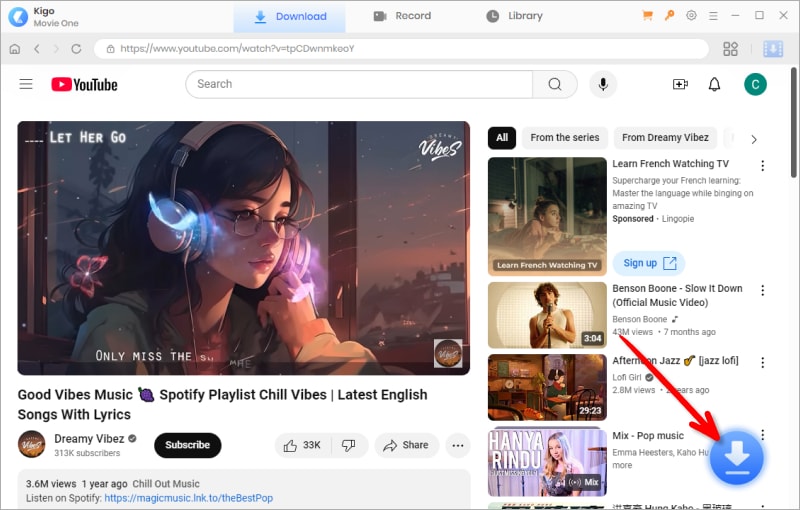The image size is (800, 510).
Task: Open options for Afternoon Jazz video
Action: click(x=762, y=363)
